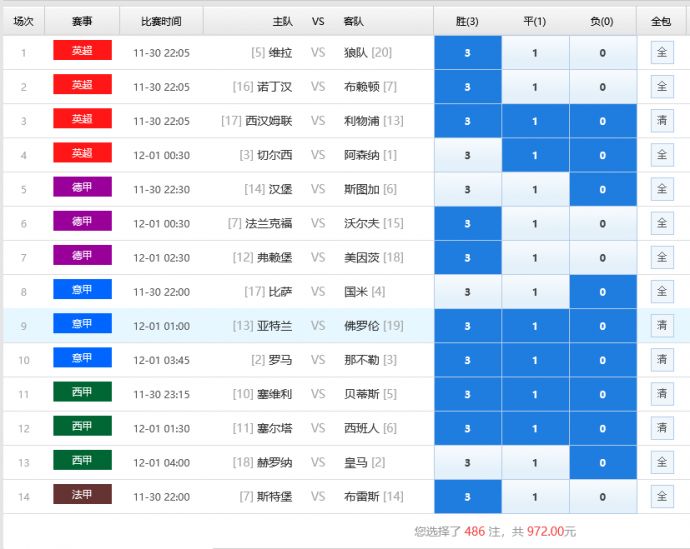Toggle win (3) for 汉堡 vs 斯图加
Image resolution: width=690 pixels, height=549 pixels.
click(467, 189)
